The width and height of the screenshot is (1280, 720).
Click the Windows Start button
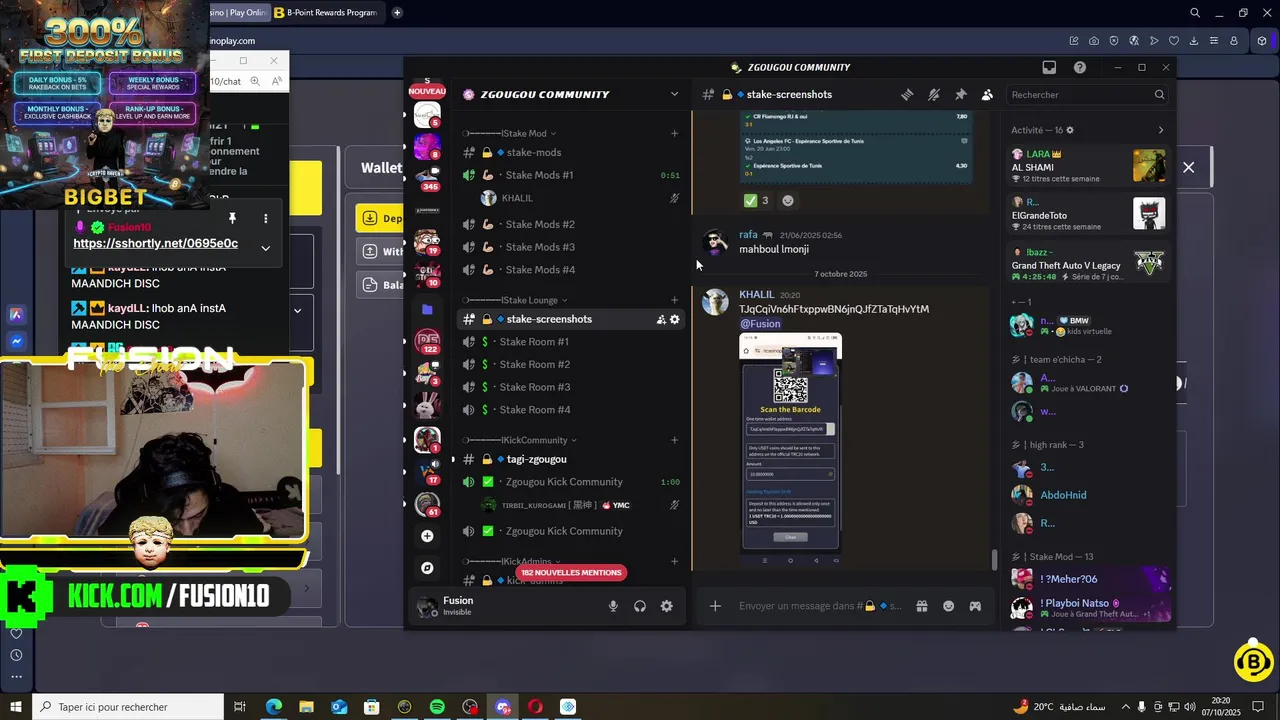(x=16, y=707)
